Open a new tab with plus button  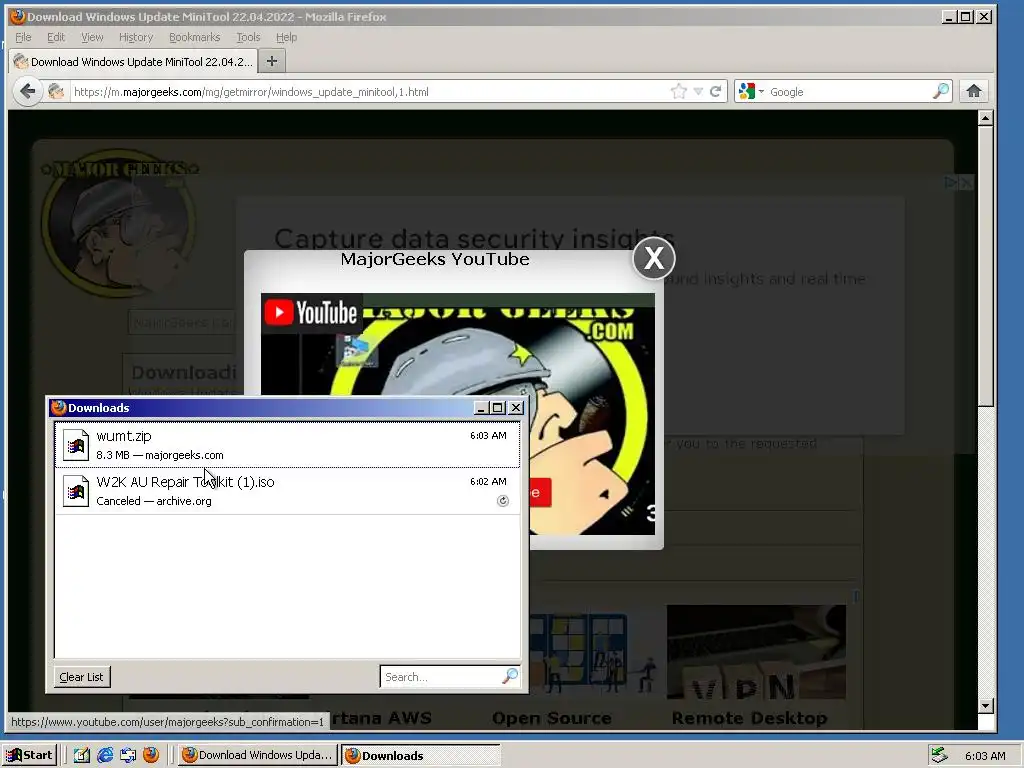(x=272, y=61)
